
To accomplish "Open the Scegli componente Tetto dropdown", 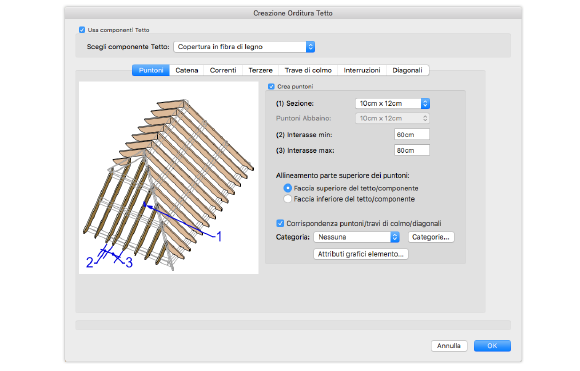I will [x=244, y=47].
